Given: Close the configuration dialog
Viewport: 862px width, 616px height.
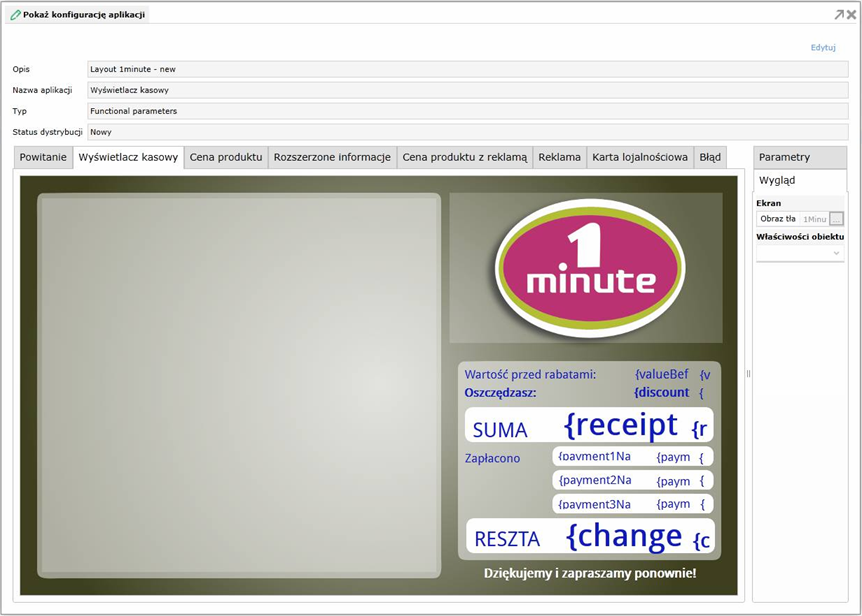Looking at the screenshot, I should pyautogui.click(x=851, y=15).
